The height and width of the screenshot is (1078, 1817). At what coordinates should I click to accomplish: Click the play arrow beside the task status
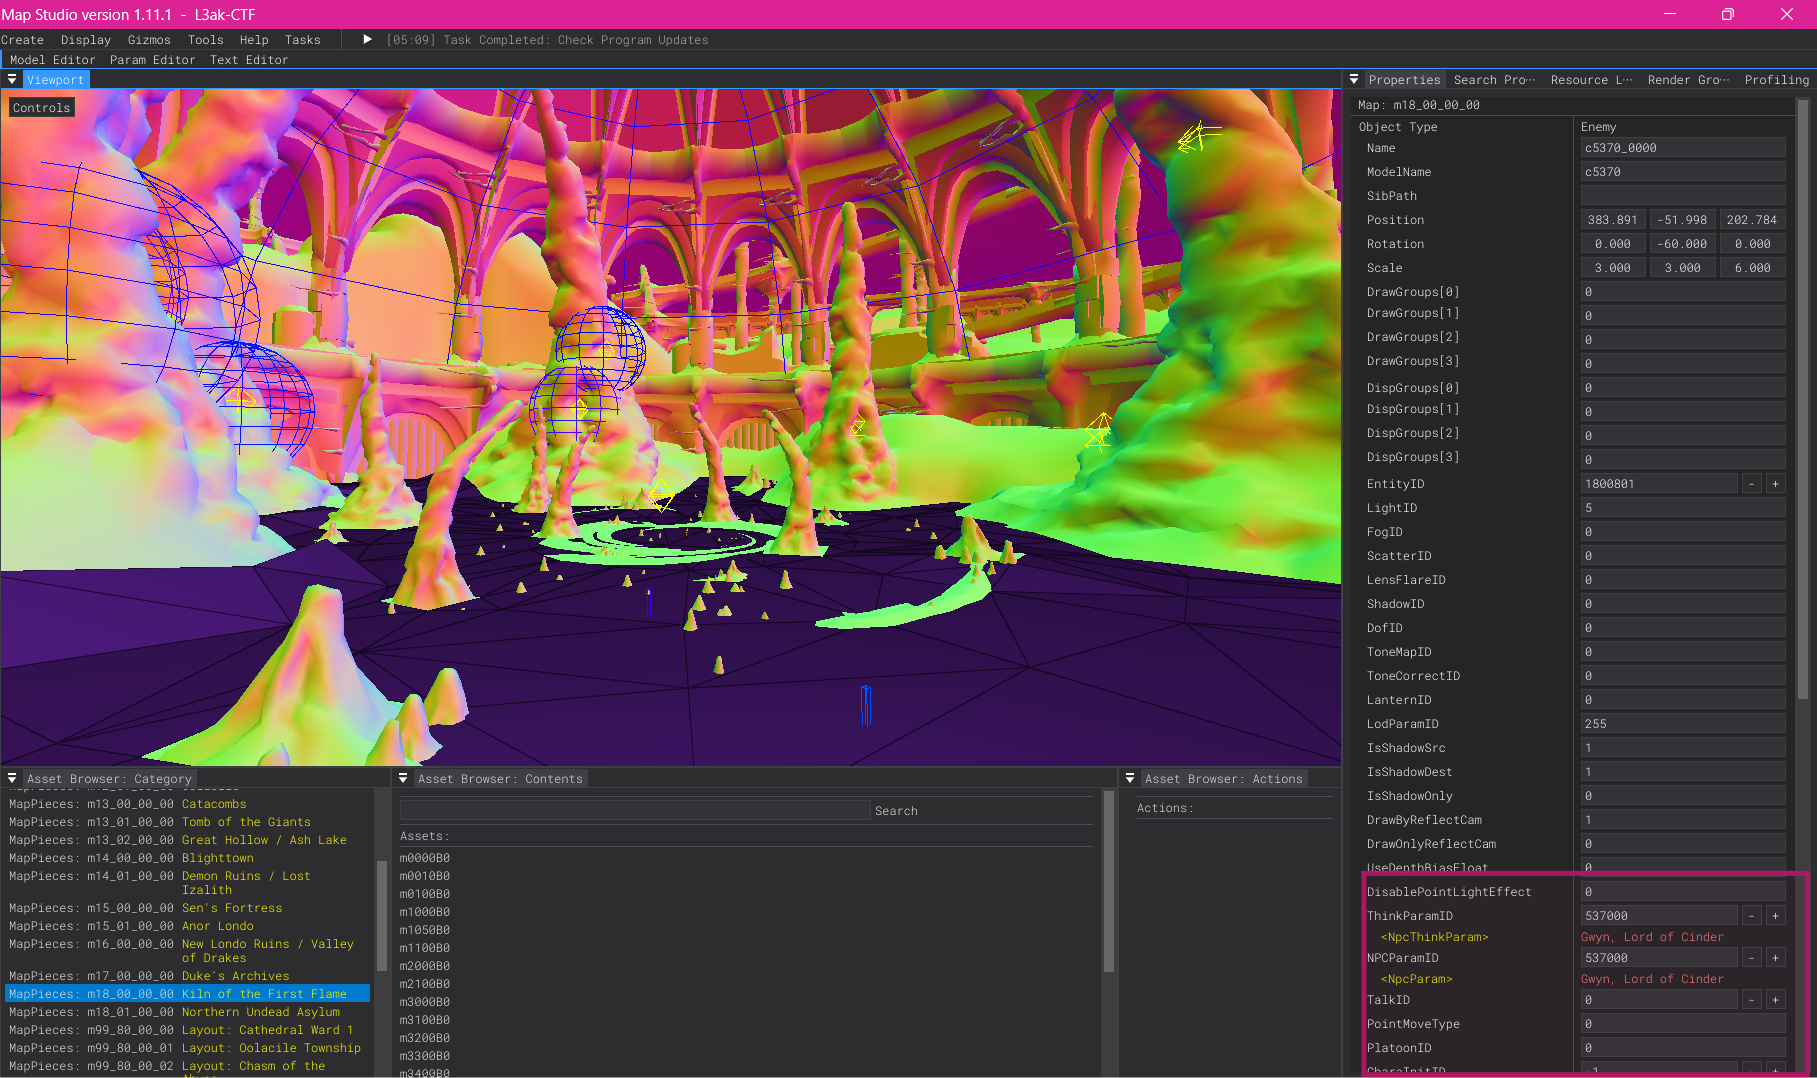[367, 39]
